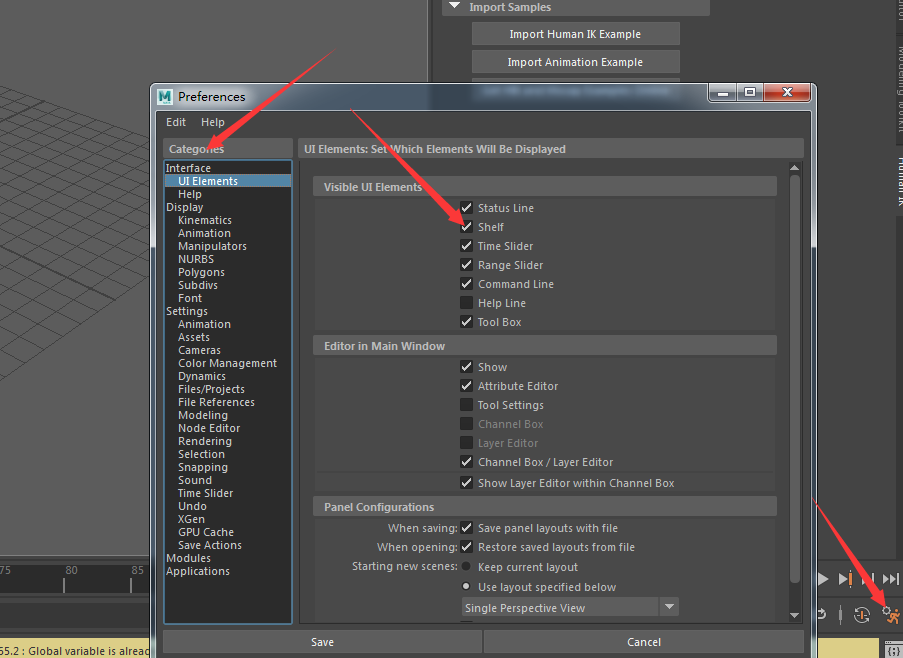Toggle the Tool Settings checkbox
The width and height of the screenshot is (903, 658).
pos(466,405)
